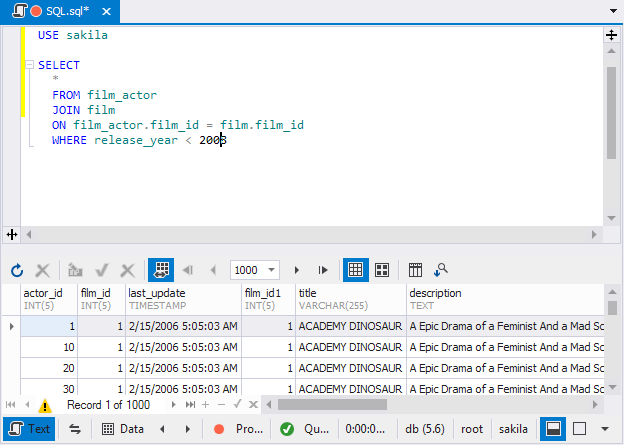The image size is (624, 445).
Task: Click the find in data icon
Action: click(x=441, y=270)
